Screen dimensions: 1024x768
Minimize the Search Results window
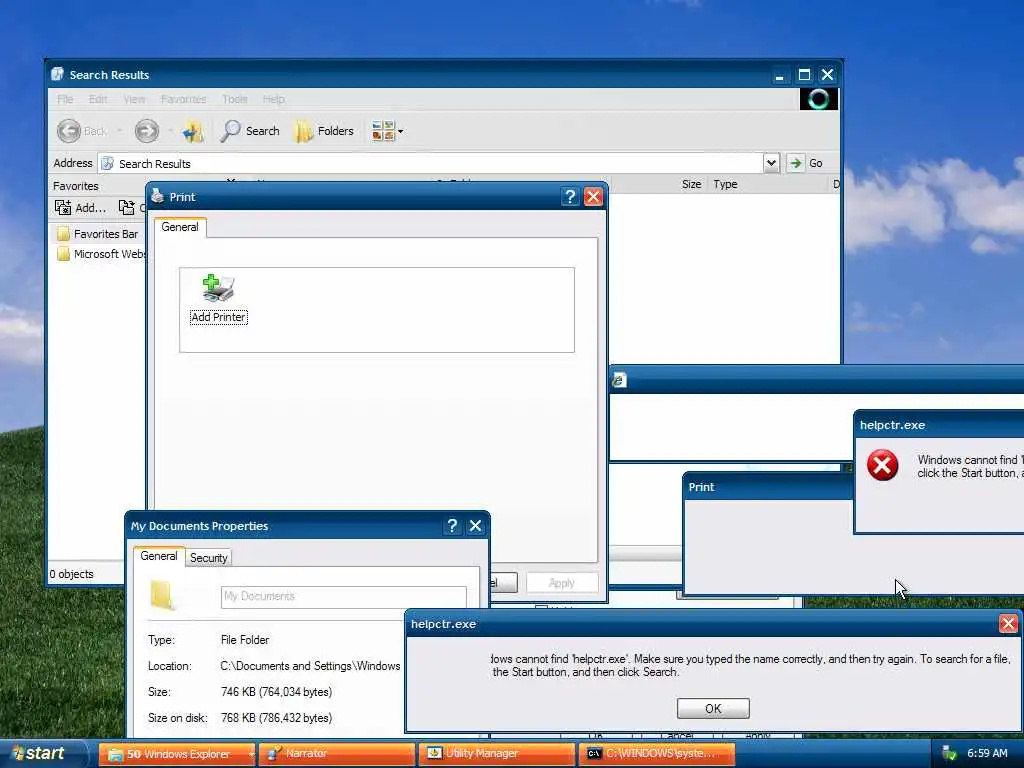tap(780, 75)
